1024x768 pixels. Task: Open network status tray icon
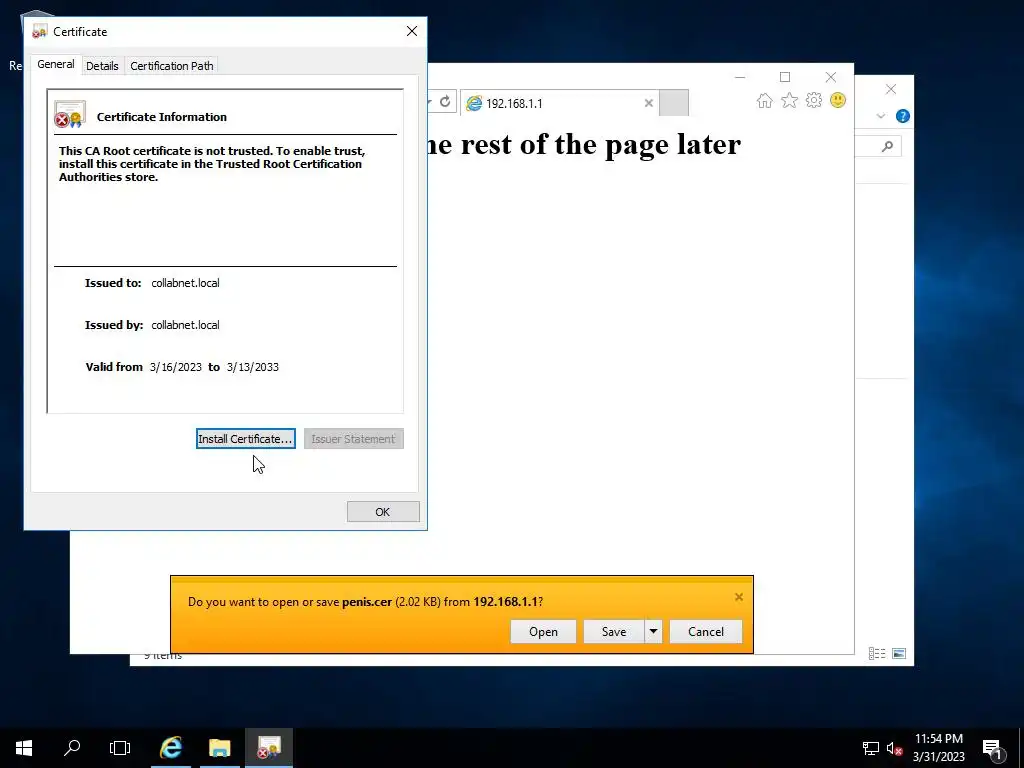[871, 748]
